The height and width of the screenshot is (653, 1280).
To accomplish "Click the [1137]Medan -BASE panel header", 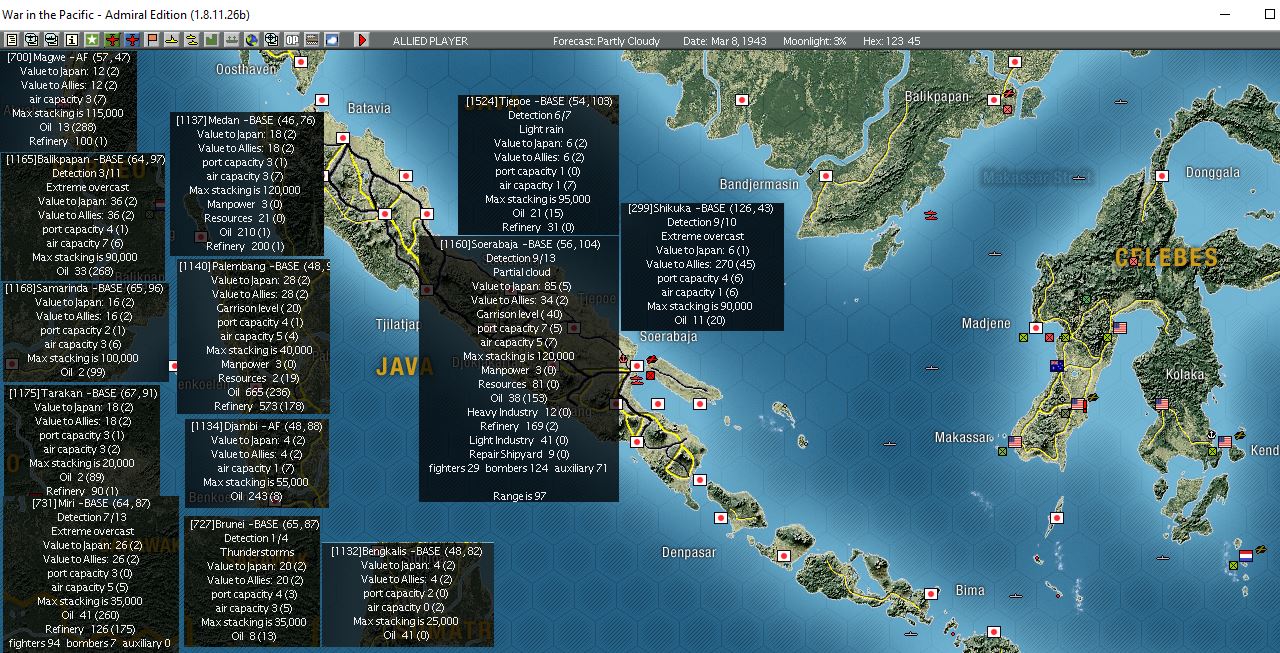I will [x=246, y=120].
